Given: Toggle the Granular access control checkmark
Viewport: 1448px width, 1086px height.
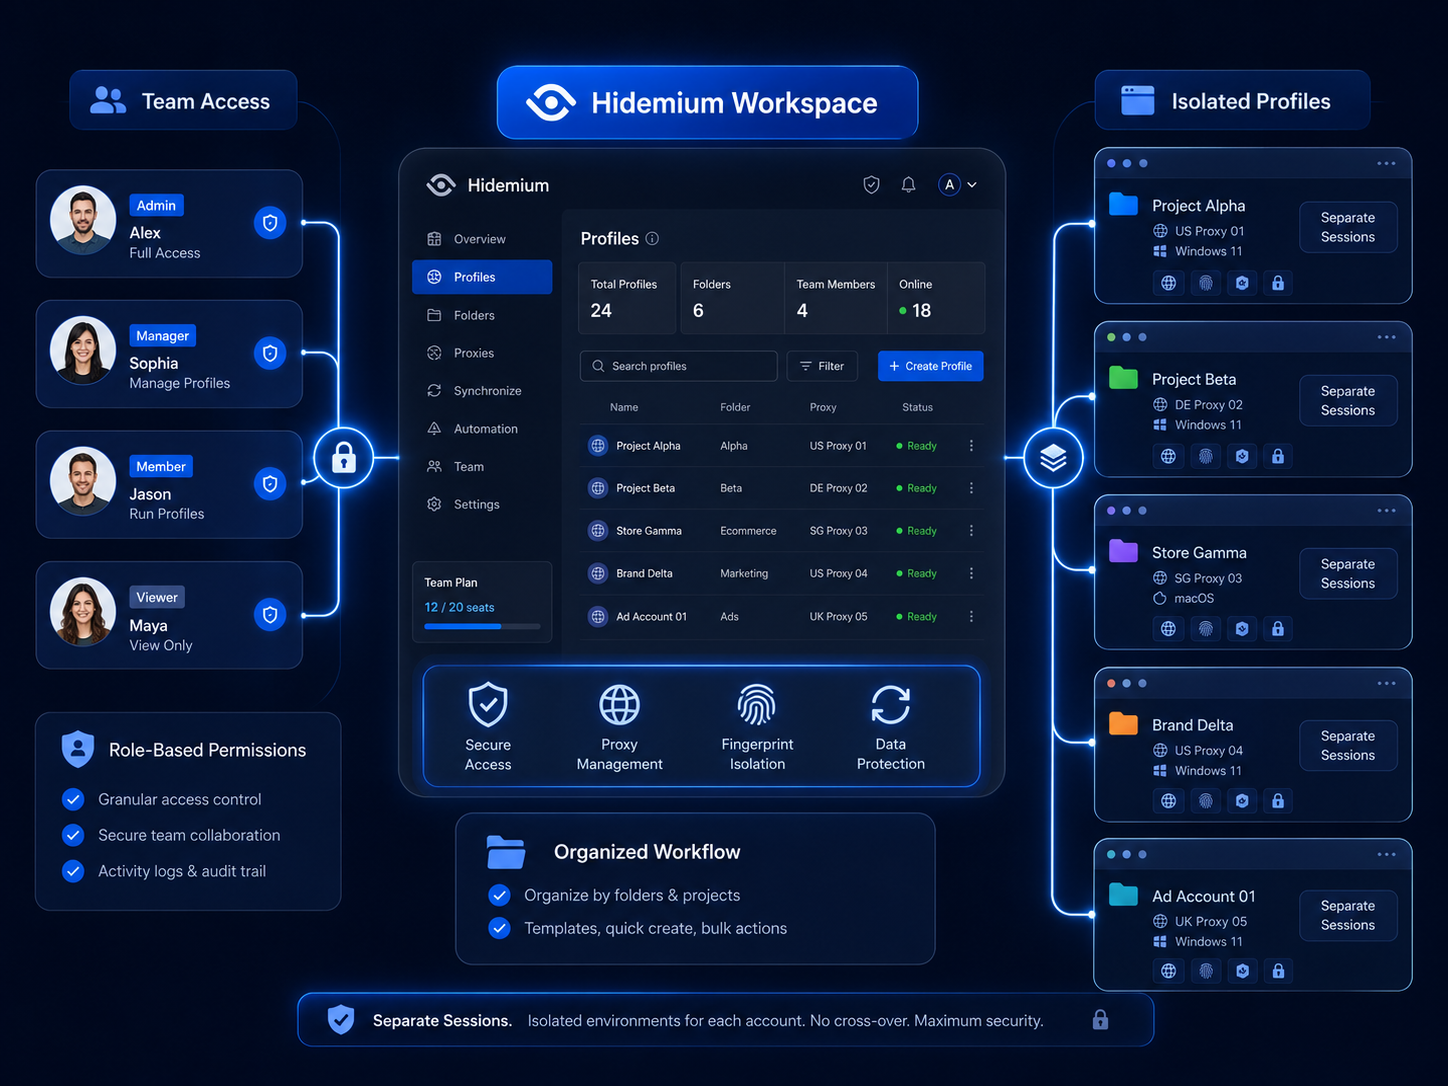Looking at the screenshot, I should coord(73,799).
